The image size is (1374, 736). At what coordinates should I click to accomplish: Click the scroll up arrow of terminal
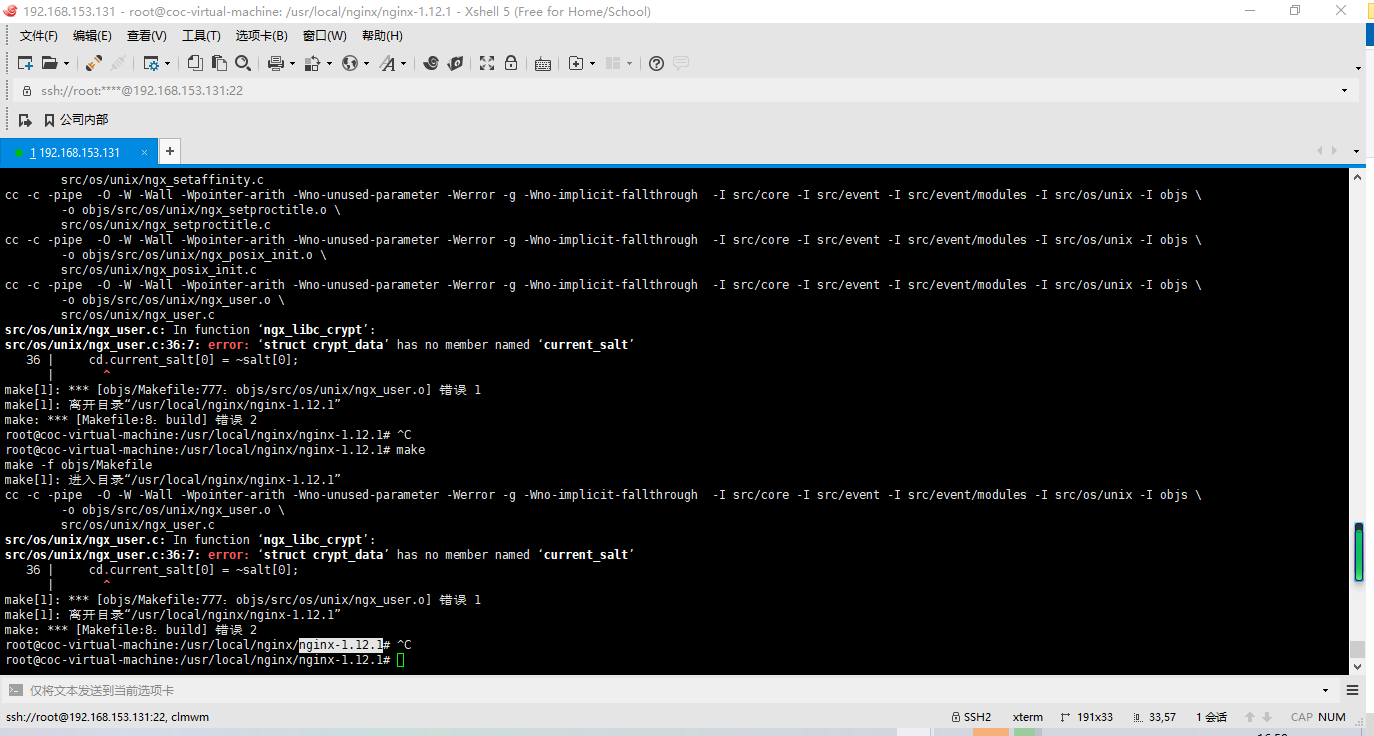pos(1358,176)
